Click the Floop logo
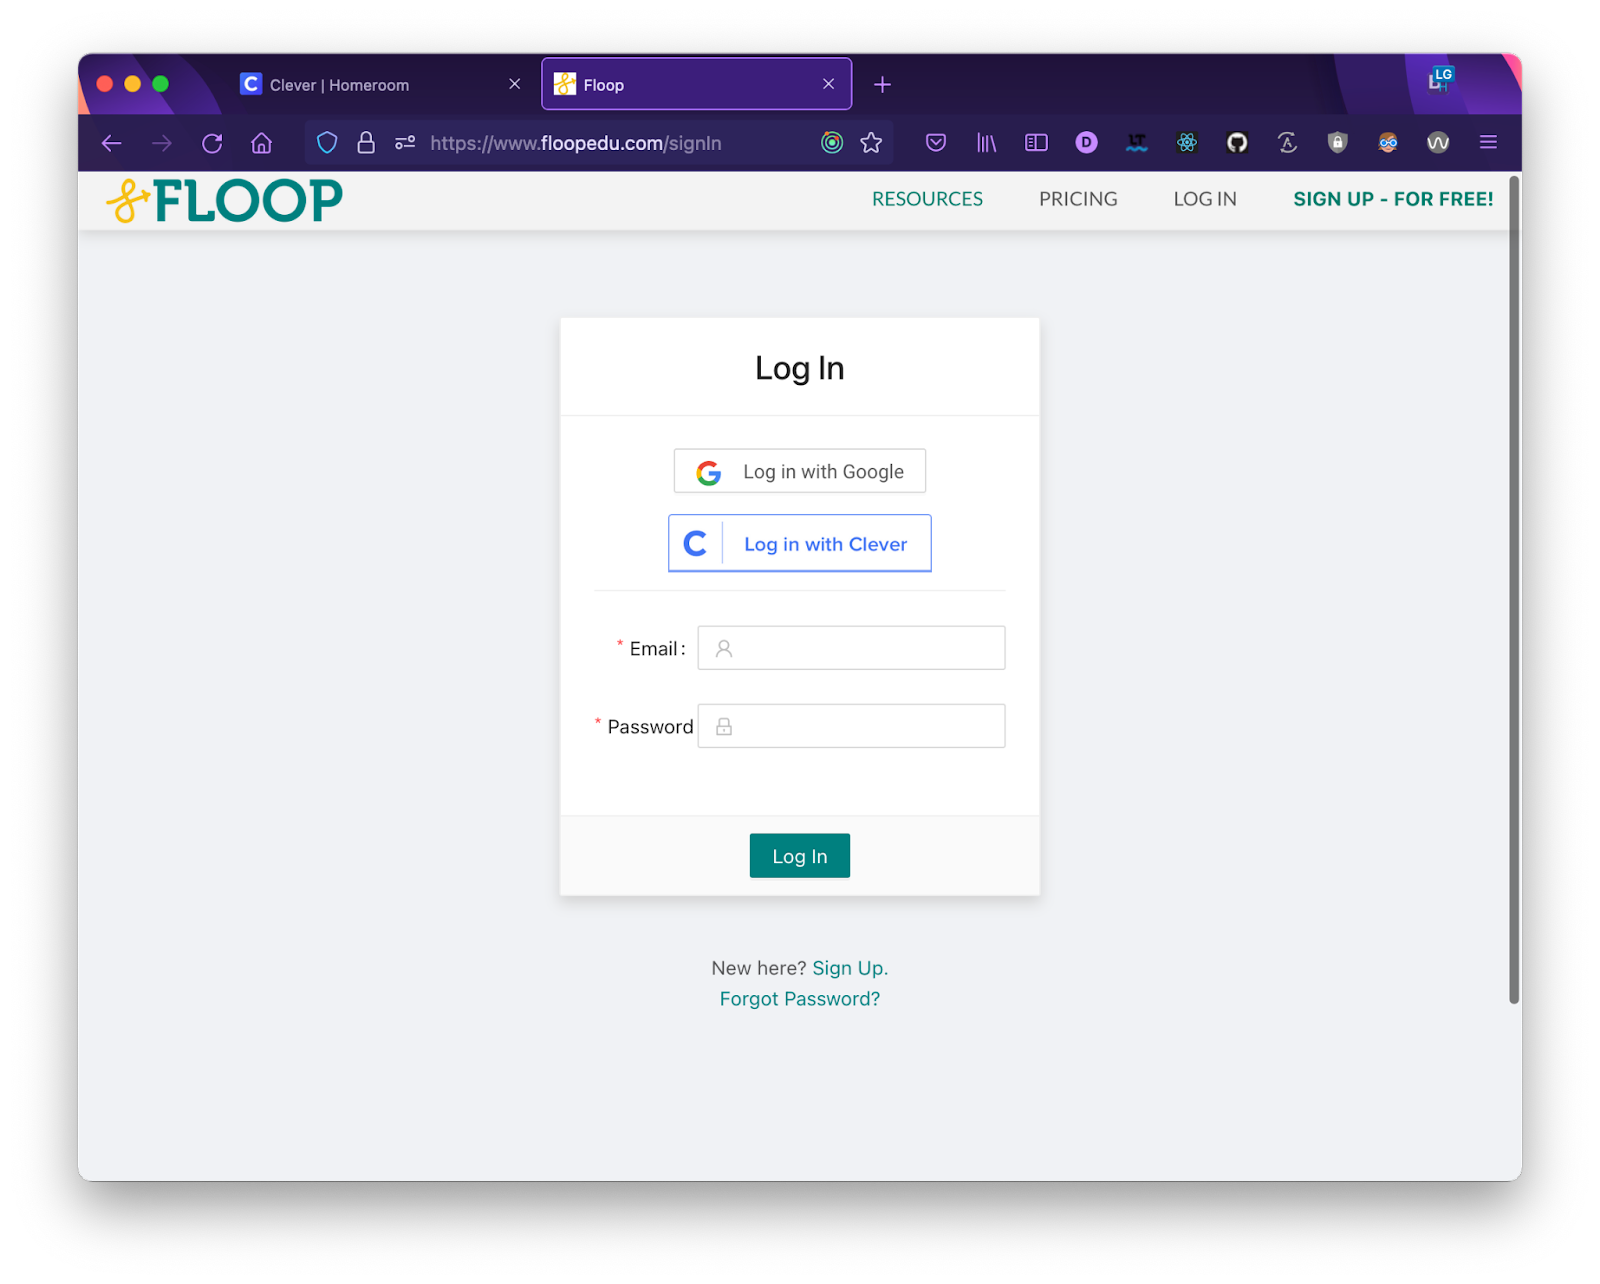This screenshot has height=1284, width=1600. click(x=224, y=200)
